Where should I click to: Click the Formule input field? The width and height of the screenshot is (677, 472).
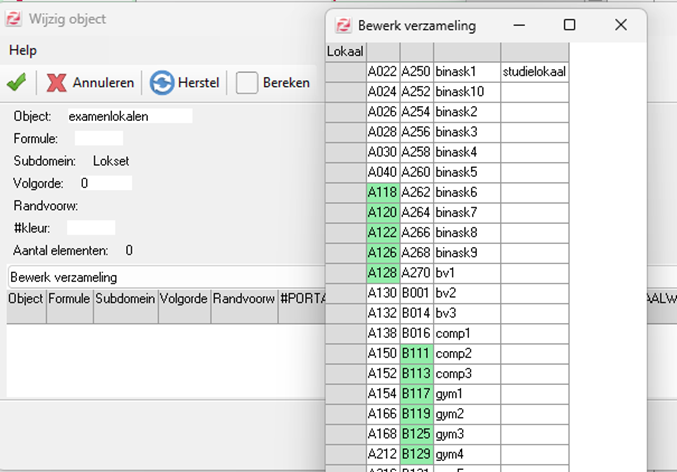pyautogui.click(x=98, y=139)
